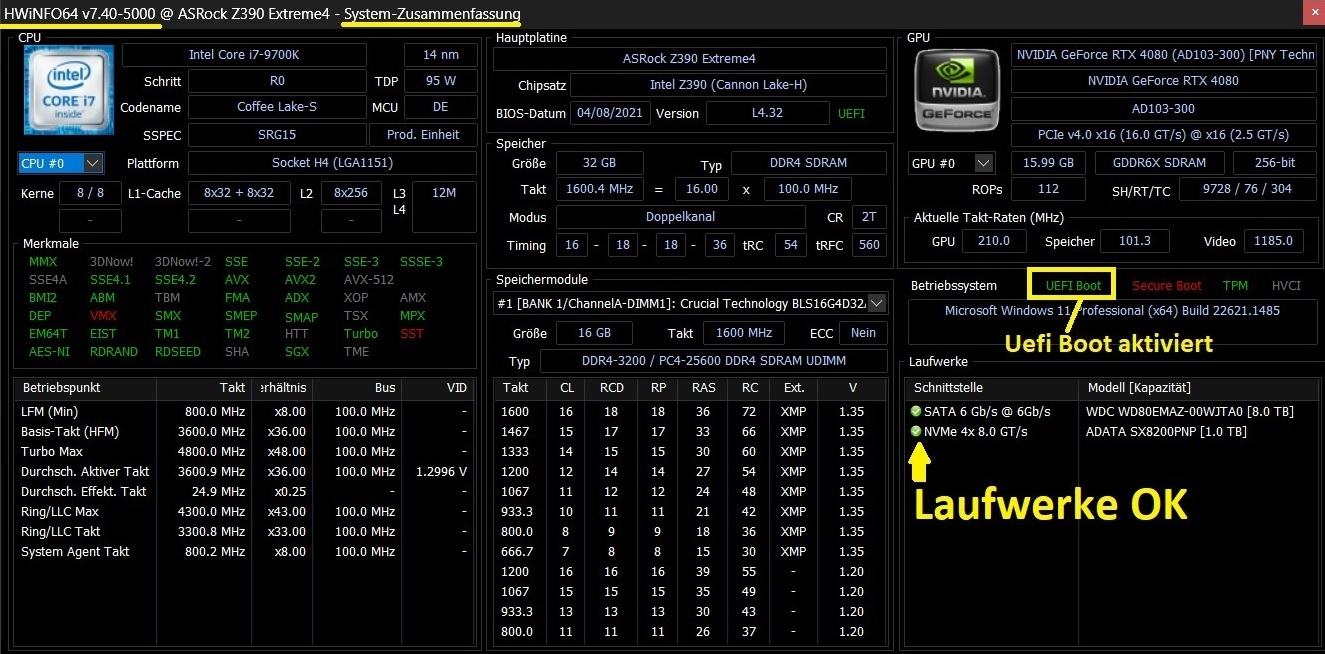Click the tRFC 560 timing value
1325x654 pixels.
pyautogui.click(x=869, y=245)
